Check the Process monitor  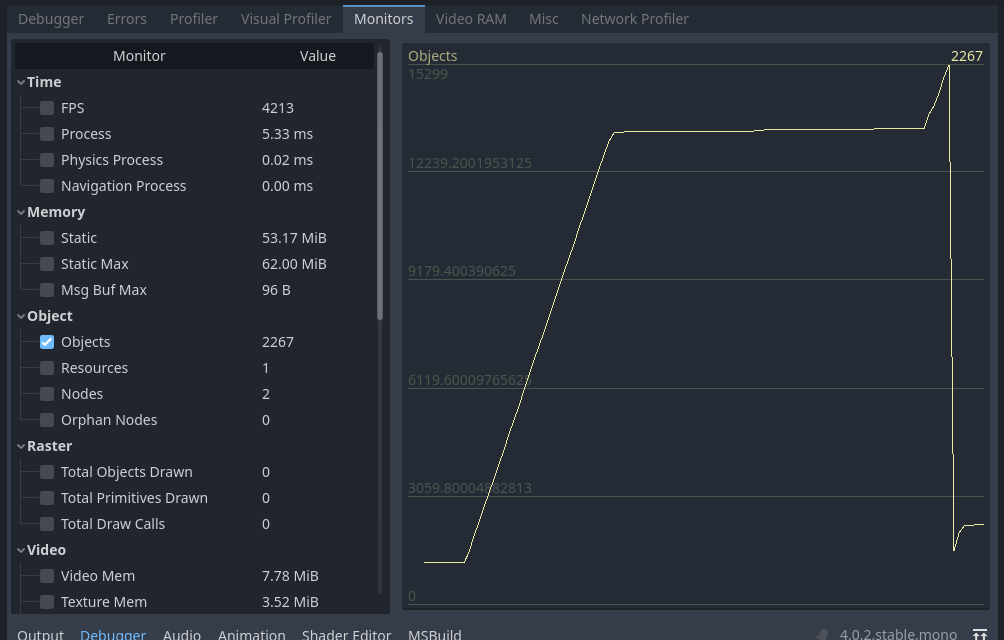(46, 133)
